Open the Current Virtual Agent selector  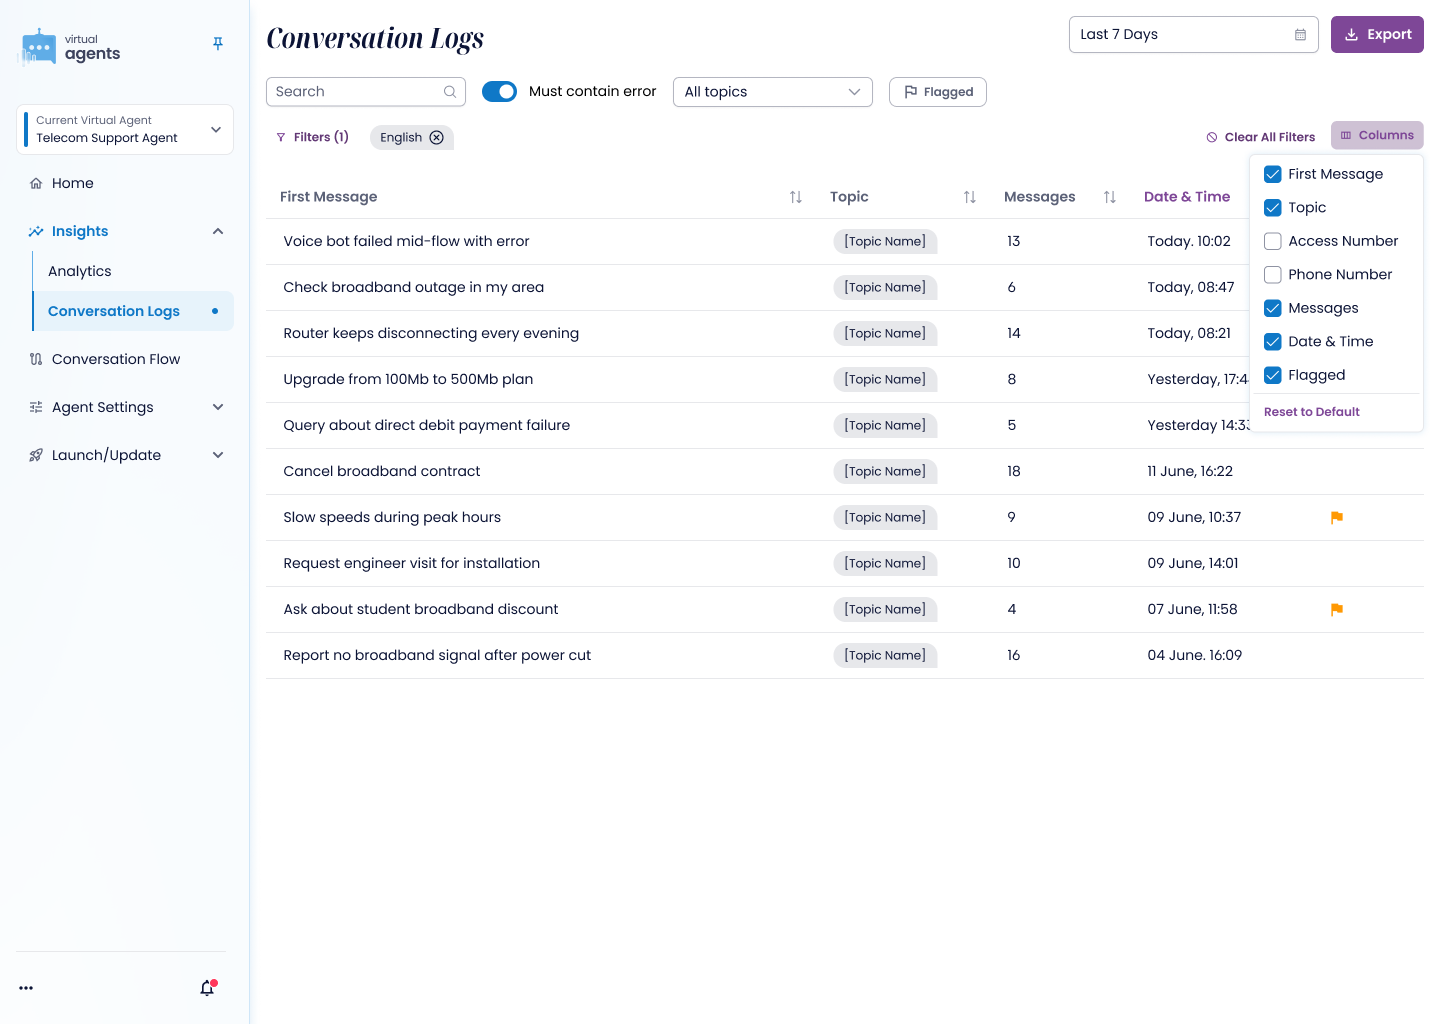(x=125, y=130)
